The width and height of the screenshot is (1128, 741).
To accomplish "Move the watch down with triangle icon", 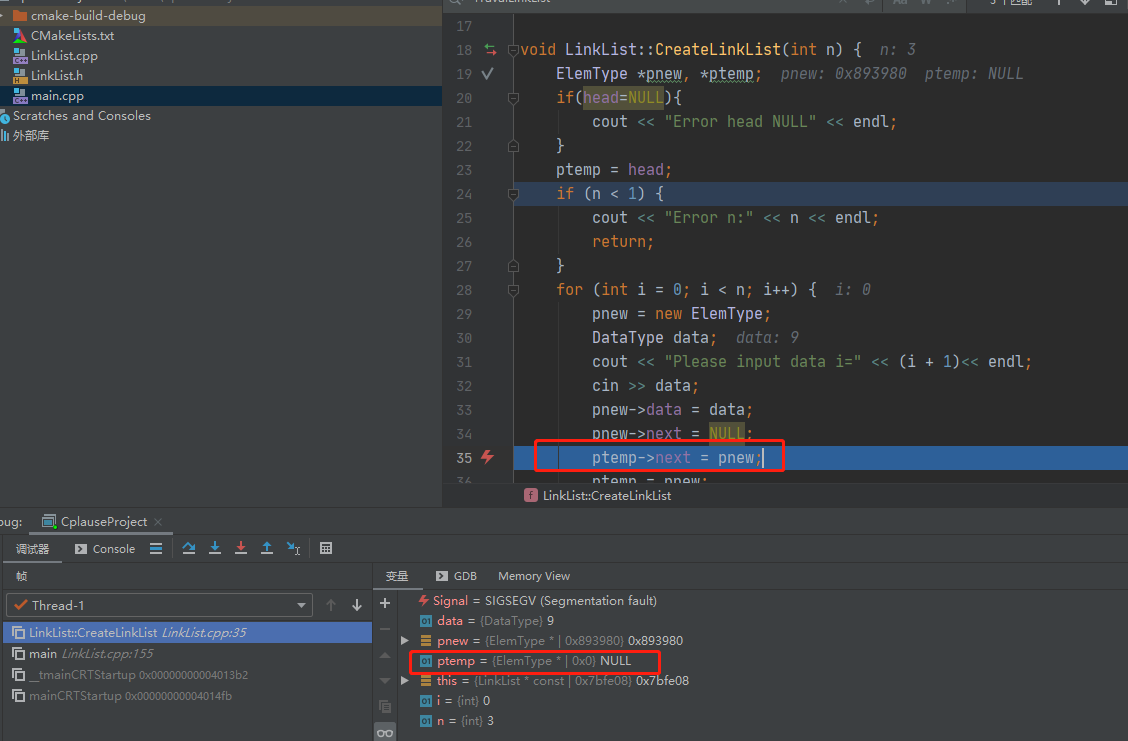I will 385,681.
